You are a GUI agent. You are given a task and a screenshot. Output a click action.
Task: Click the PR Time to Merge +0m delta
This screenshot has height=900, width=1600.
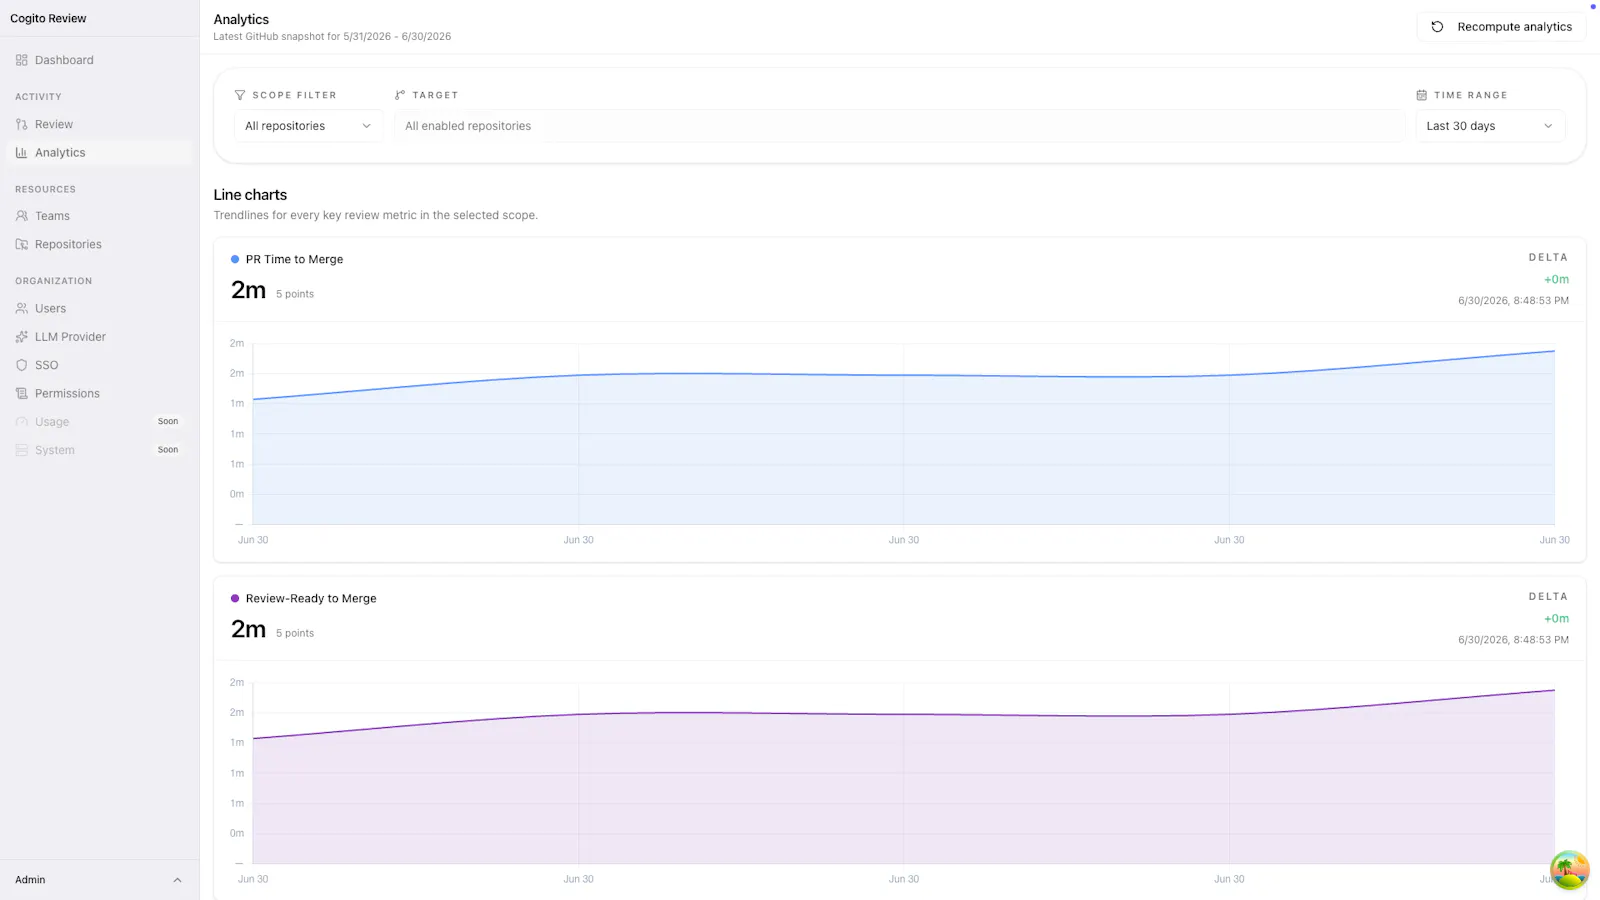[x=1556, y=279]
